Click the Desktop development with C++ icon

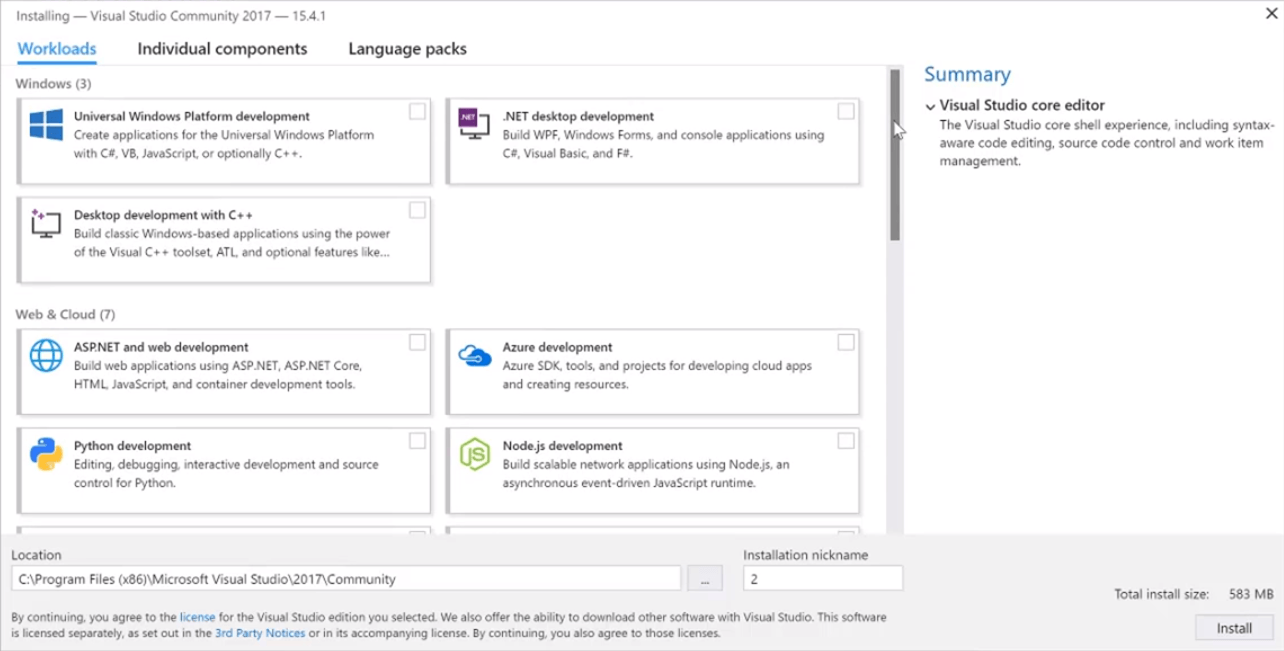click(x=46, y=223)
